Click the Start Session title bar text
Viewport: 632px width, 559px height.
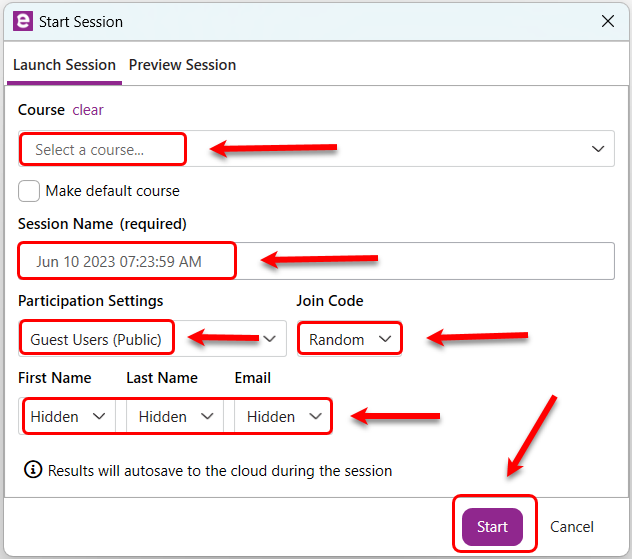click(x=81, y=22)
